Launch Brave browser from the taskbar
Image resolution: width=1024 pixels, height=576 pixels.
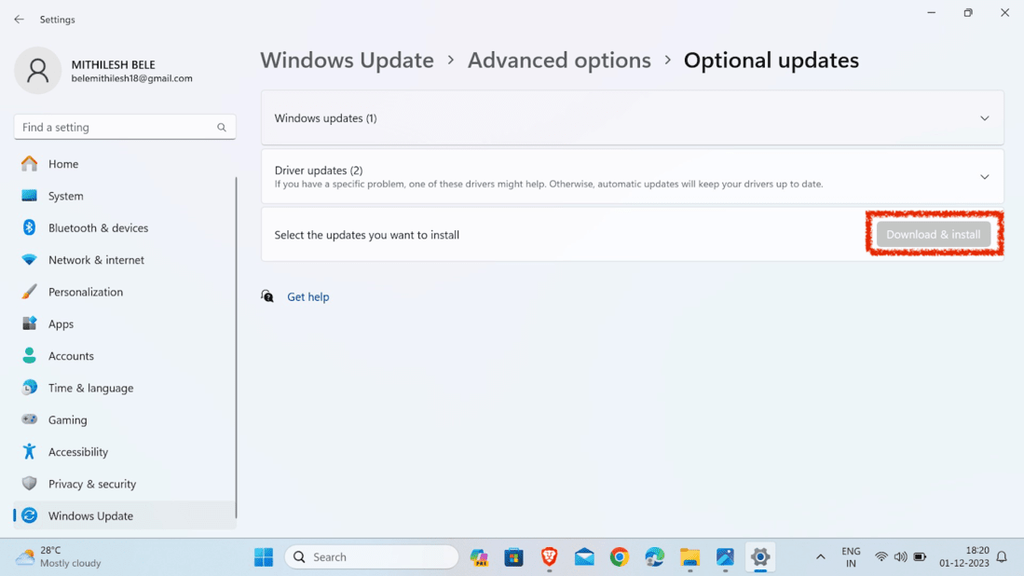pos(549,557)
